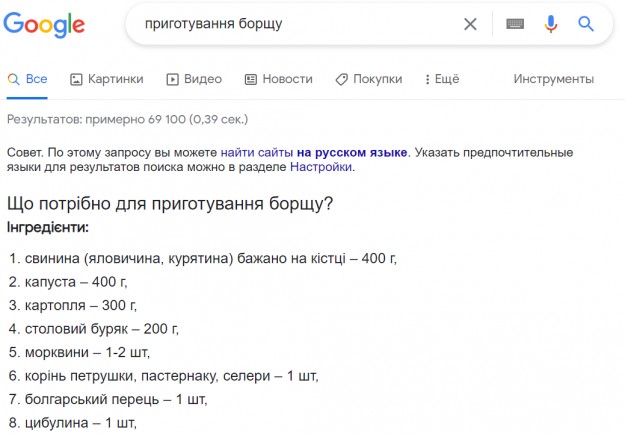625x436 pixels.
Task: Open the Настройки settings link
Action: pyautogui.click(x=321, y=167)
